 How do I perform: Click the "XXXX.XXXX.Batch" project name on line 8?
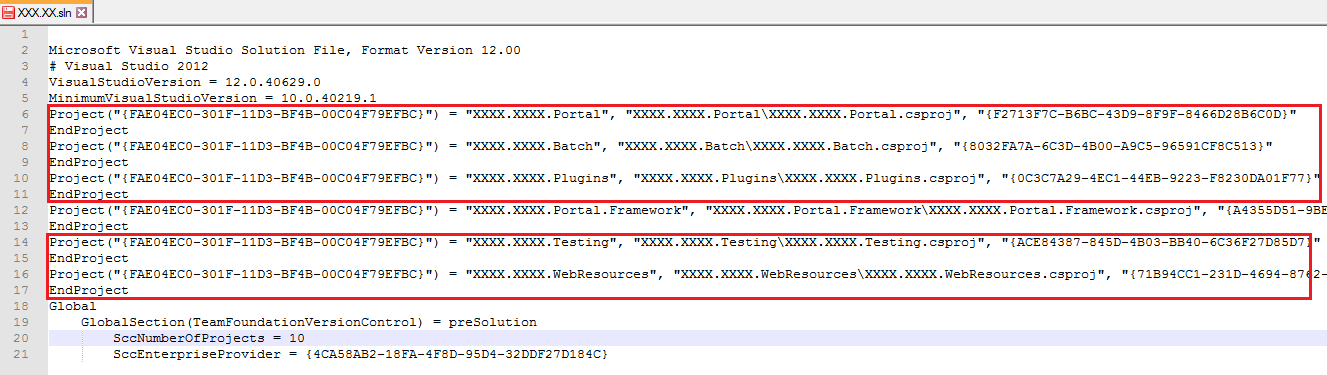click(533, 146)
